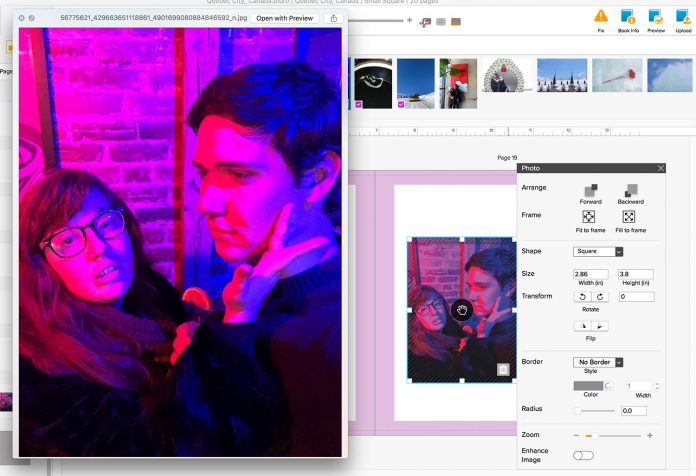Rotate photo counterclockwise
696x476 pixels.
[582, 297]
